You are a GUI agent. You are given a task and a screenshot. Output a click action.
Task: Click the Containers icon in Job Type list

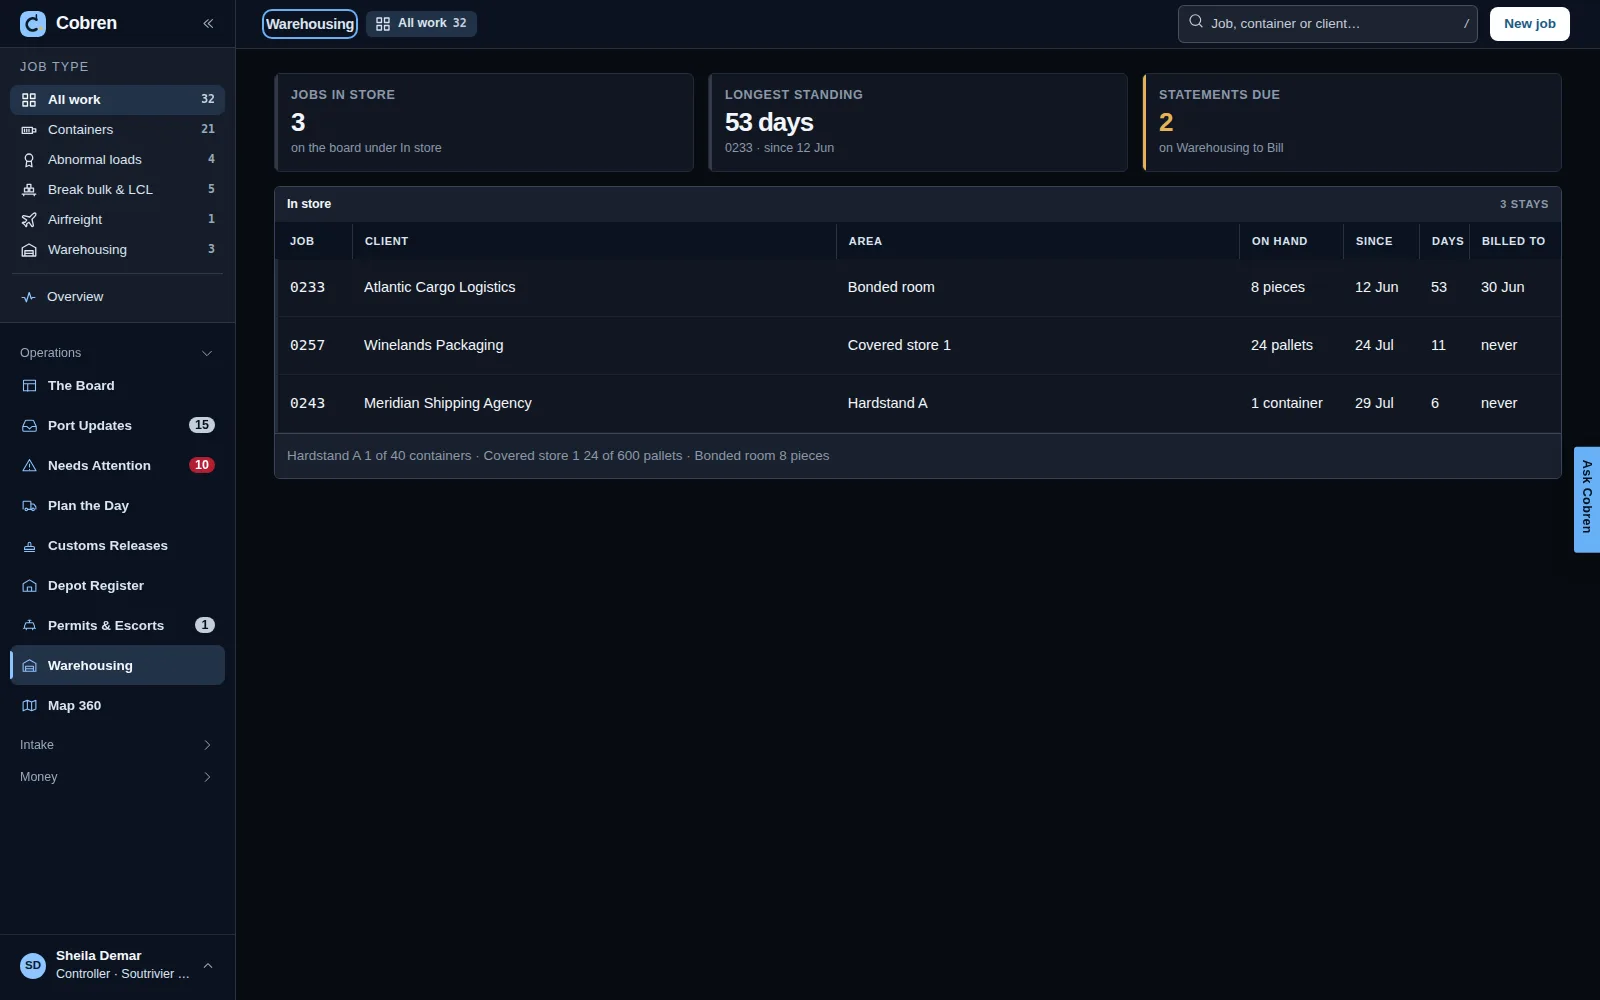[29, 130]
